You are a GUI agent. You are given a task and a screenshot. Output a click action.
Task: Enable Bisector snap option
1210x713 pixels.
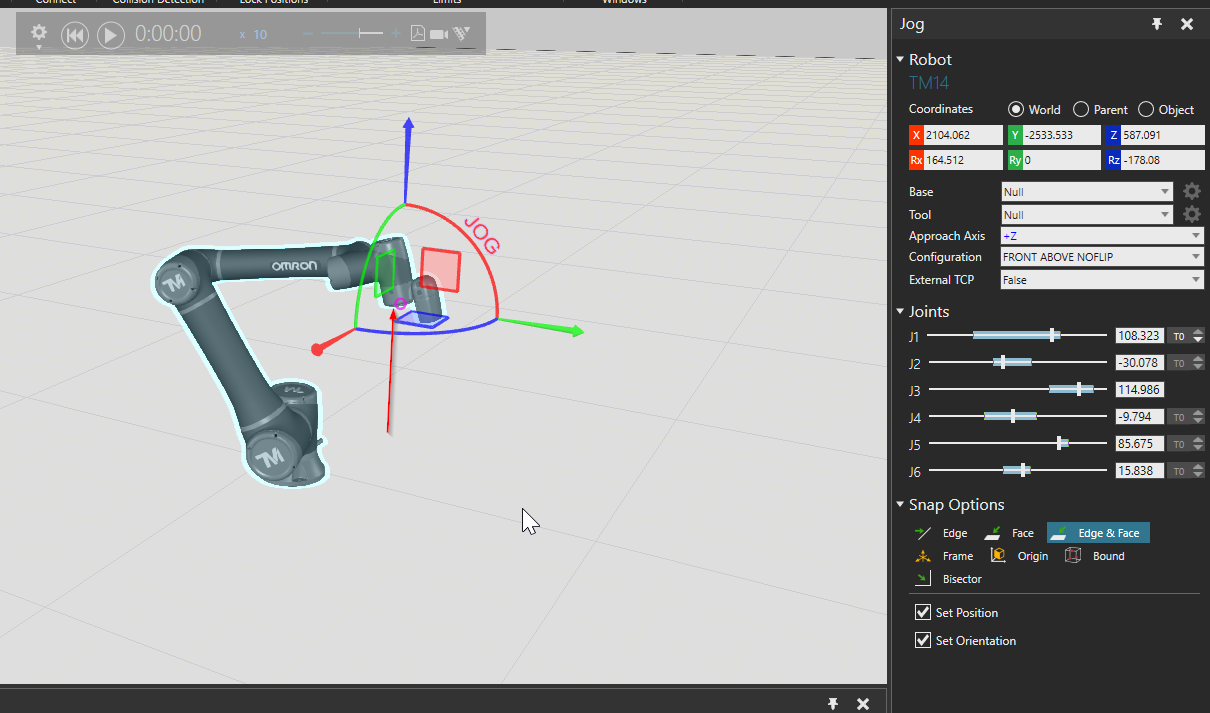point(948,579)
